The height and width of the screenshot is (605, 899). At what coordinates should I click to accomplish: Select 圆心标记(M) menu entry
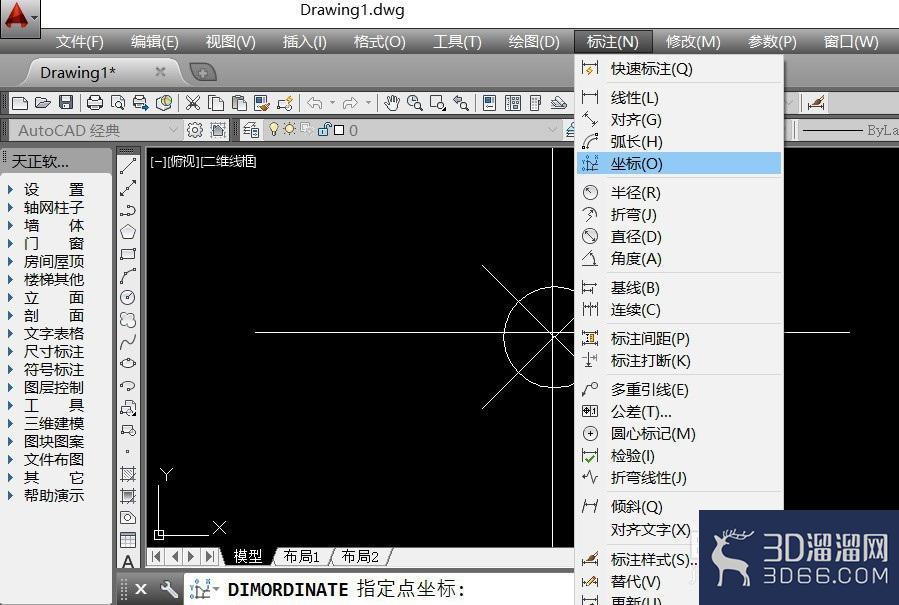(679, 434)
